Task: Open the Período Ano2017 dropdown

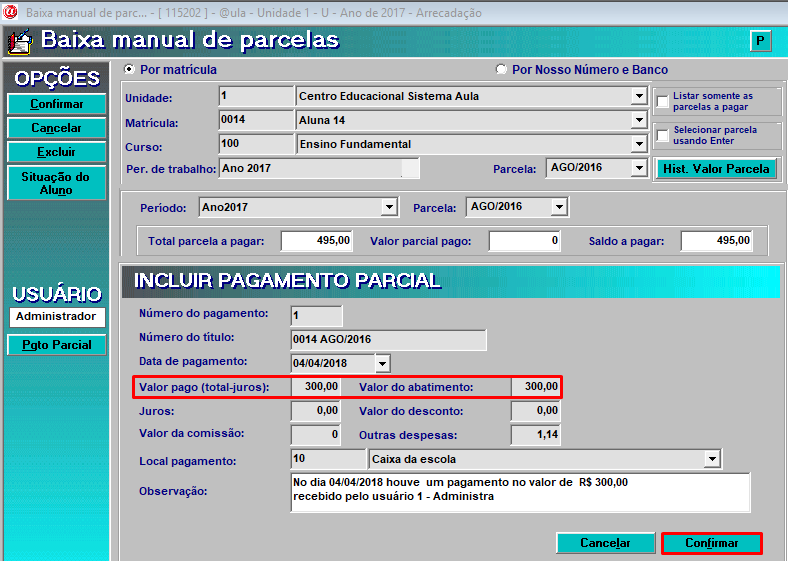Action: click(389, 207)
